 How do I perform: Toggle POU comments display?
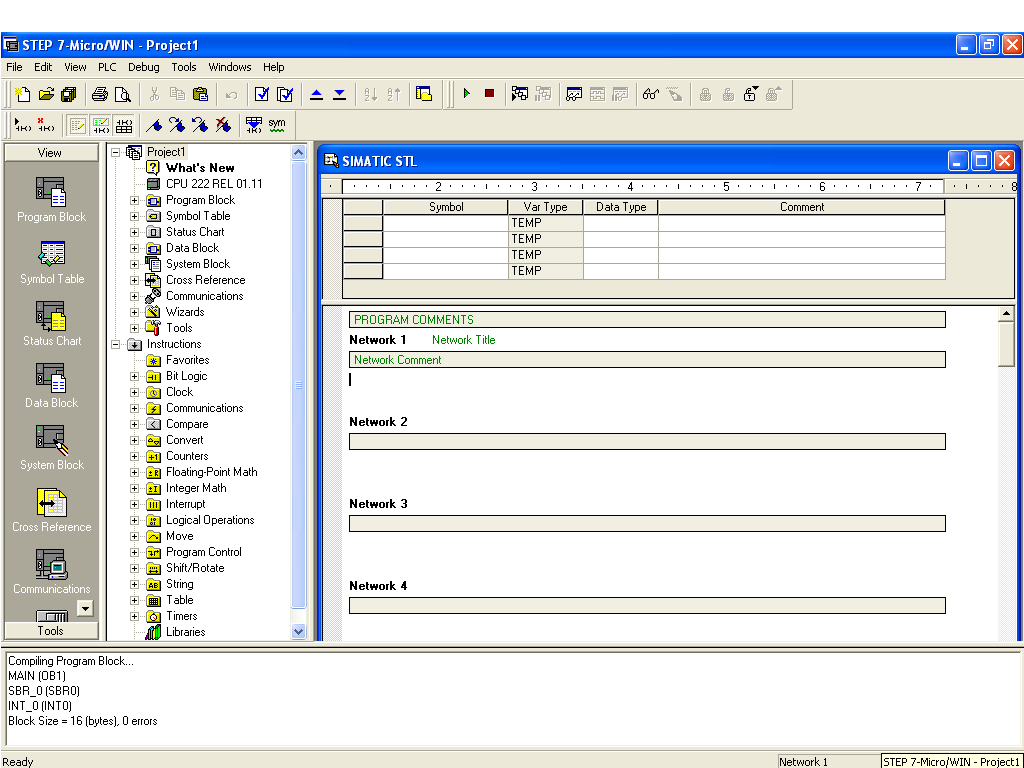tap(77, 124)
